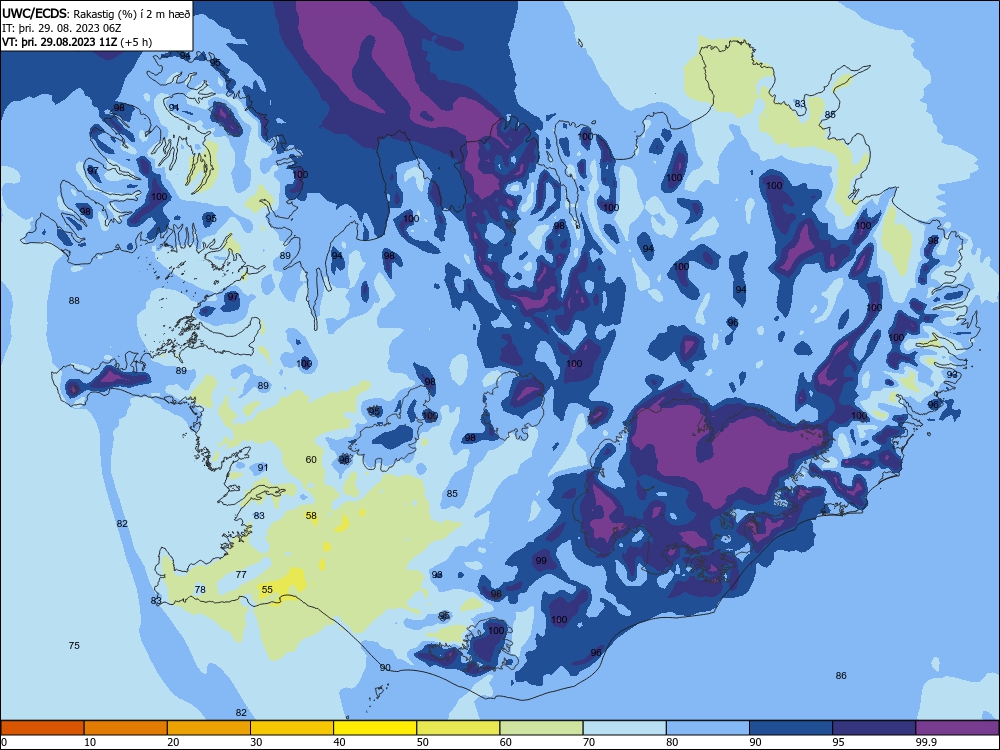Viewport: 1000px width, 750px height.
Task: Click the '80' tick label on the legend
Action: pyautogui.click(x=673, y=742)
